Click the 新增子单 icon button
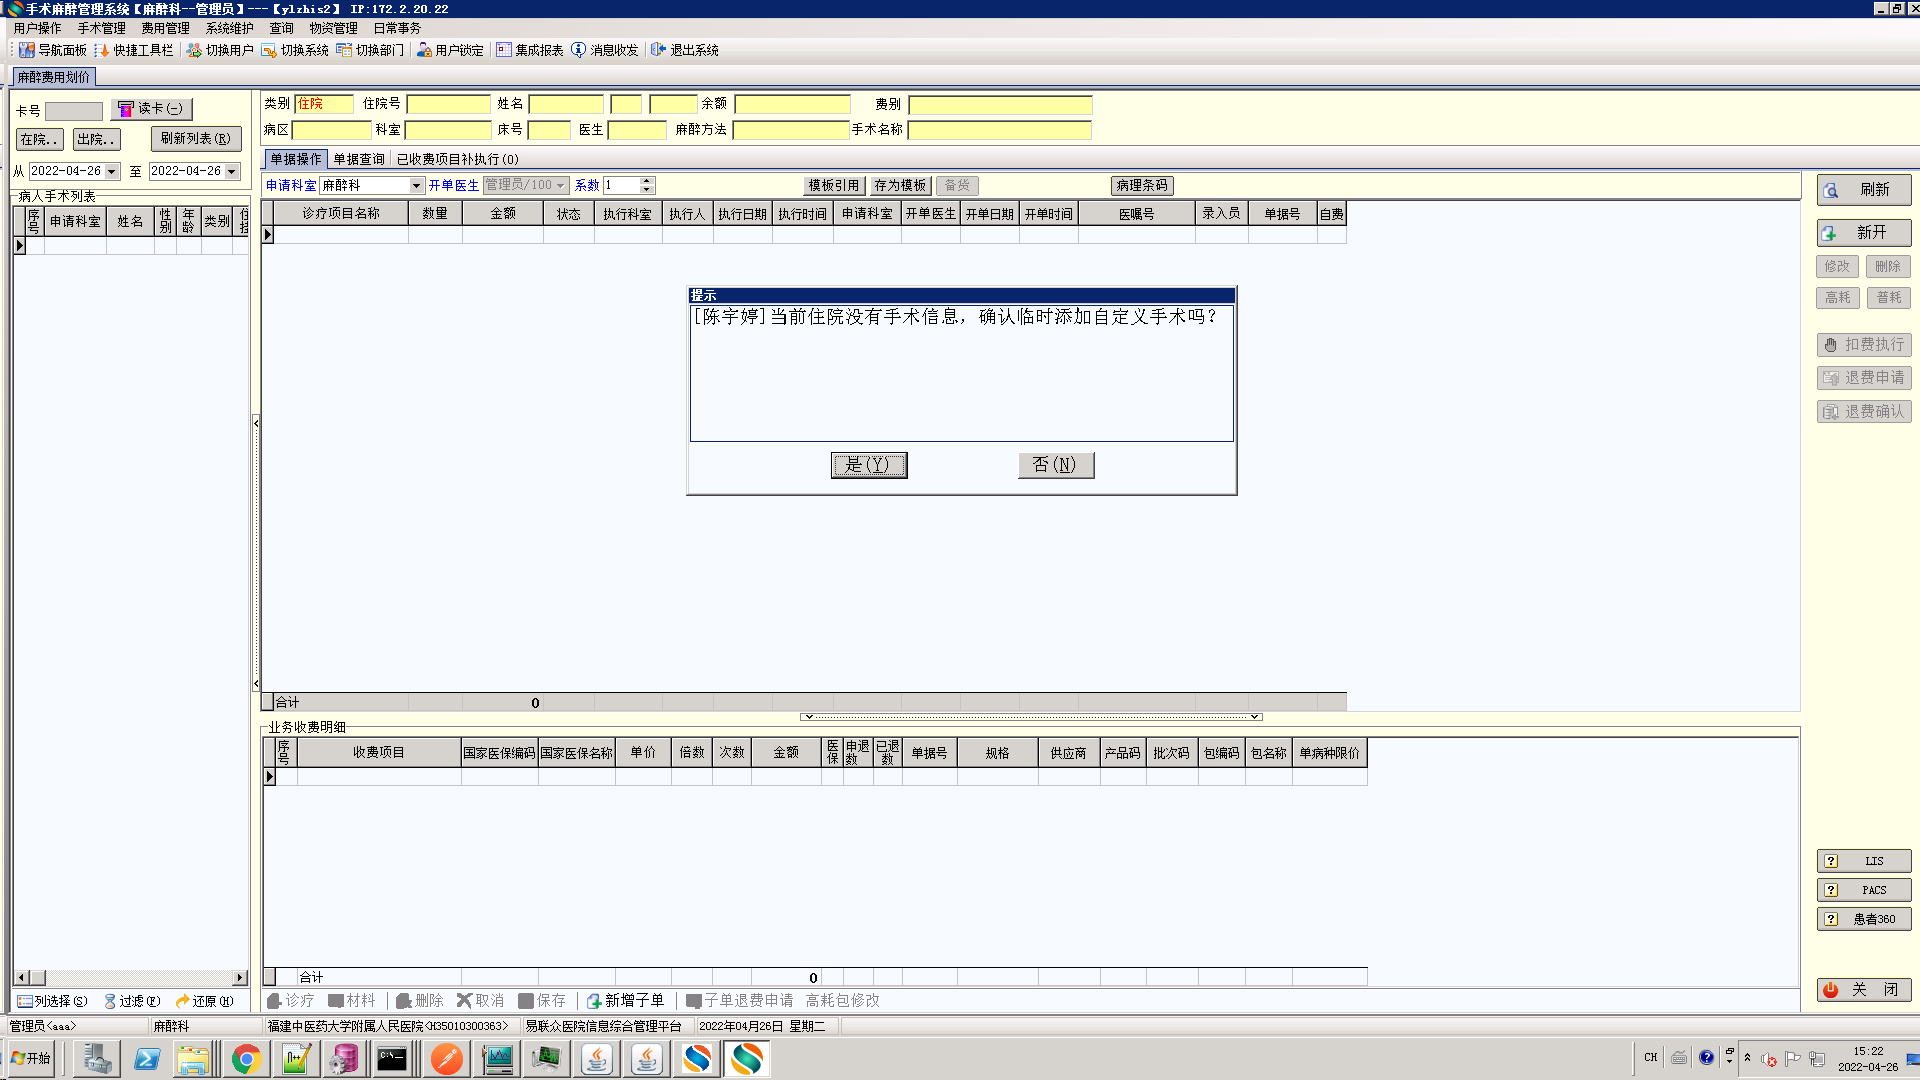Viewport: 1920px width, 1080px height. [594, 1001]
